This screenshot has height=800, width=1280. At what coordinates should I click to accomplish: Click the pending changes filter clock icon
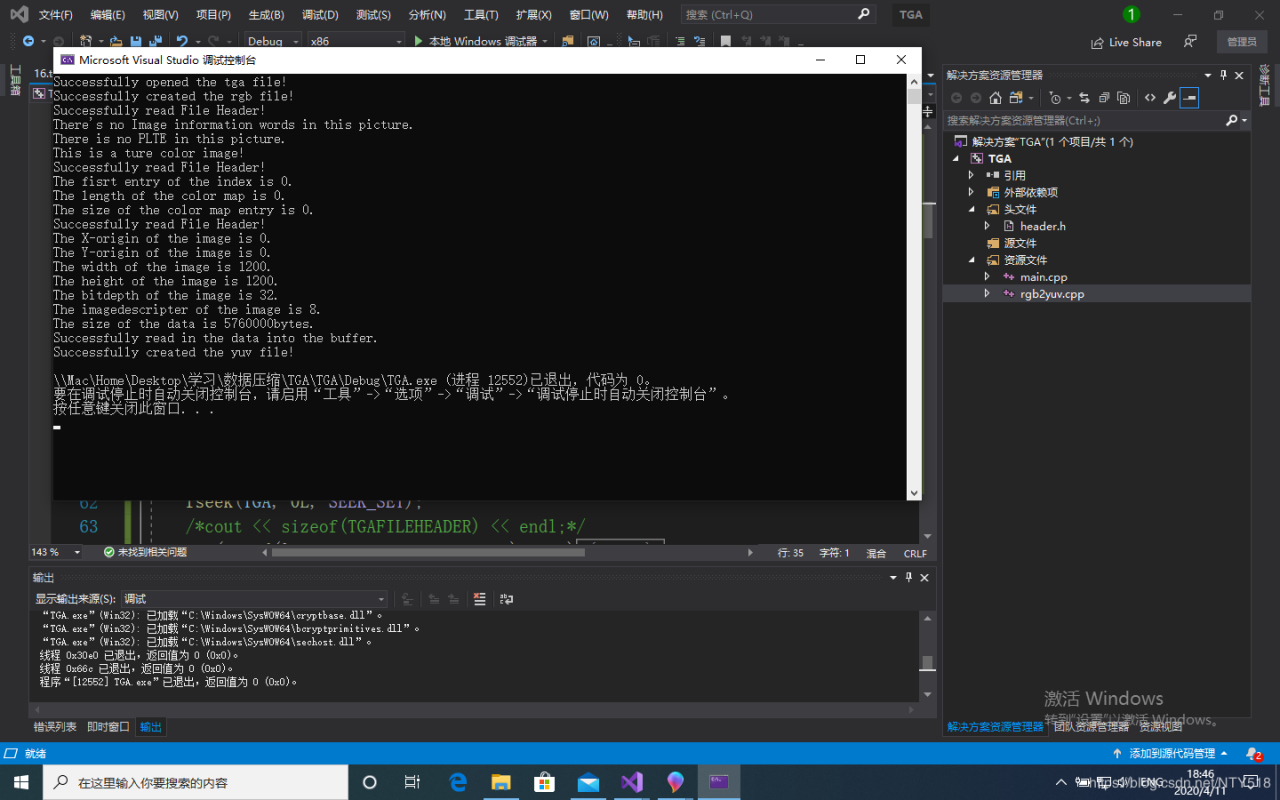(1055, 98)
